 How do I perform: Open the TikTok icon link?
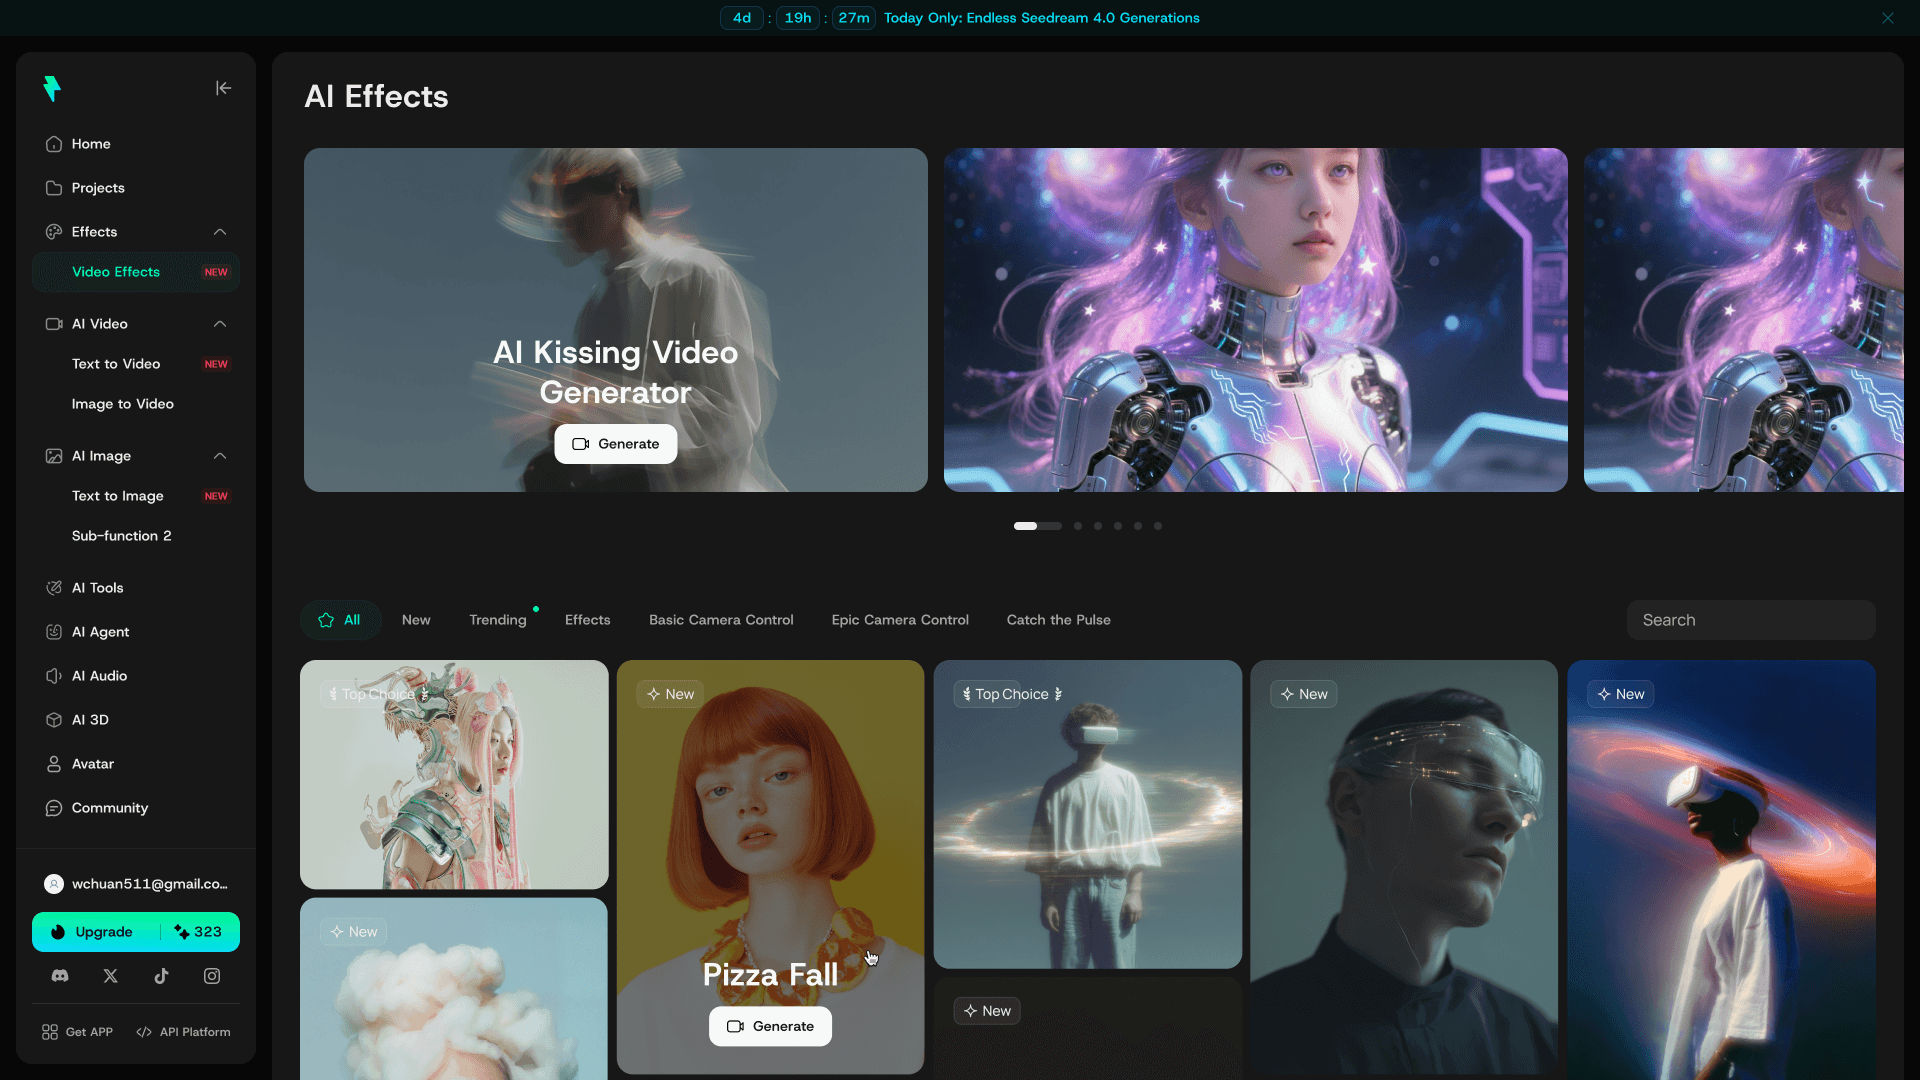click(161, 976)
